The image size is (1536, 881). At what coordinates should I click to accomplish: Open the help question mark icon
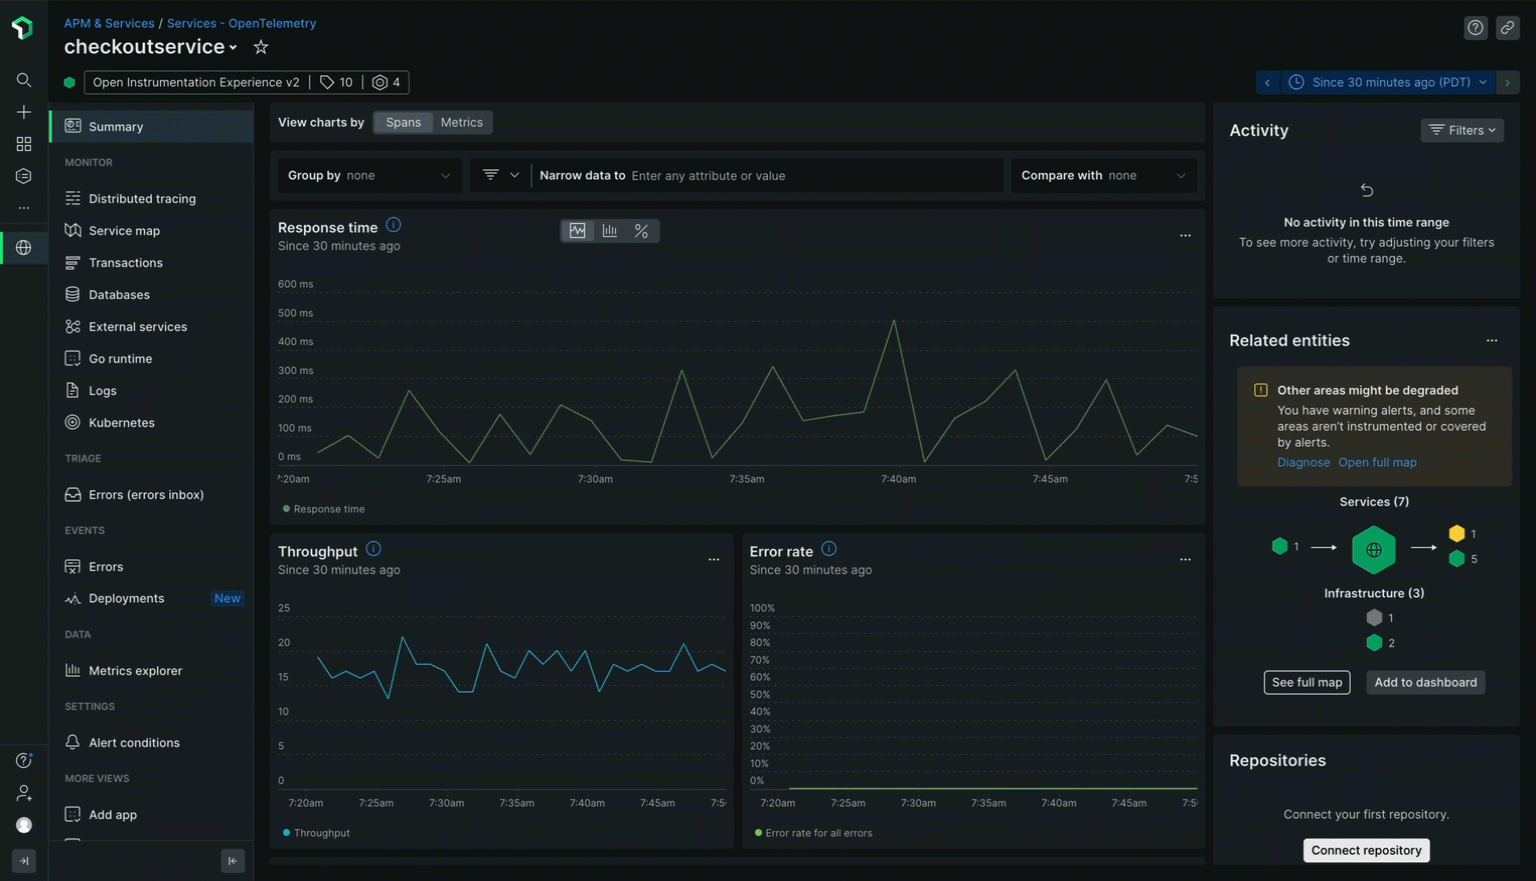(1475, 28)
